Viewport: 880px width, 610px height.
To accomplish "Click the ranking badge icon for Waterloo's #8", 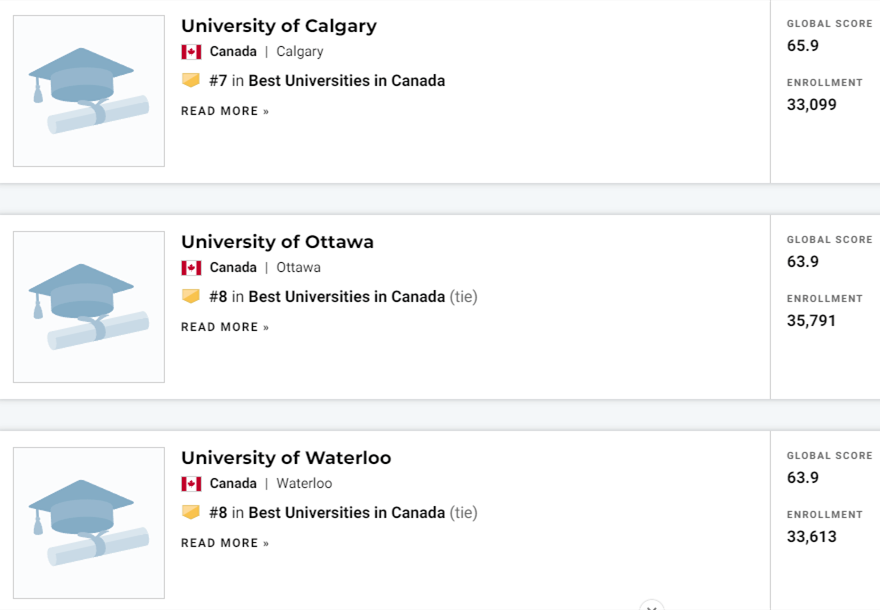I will [x=191, y=513].
